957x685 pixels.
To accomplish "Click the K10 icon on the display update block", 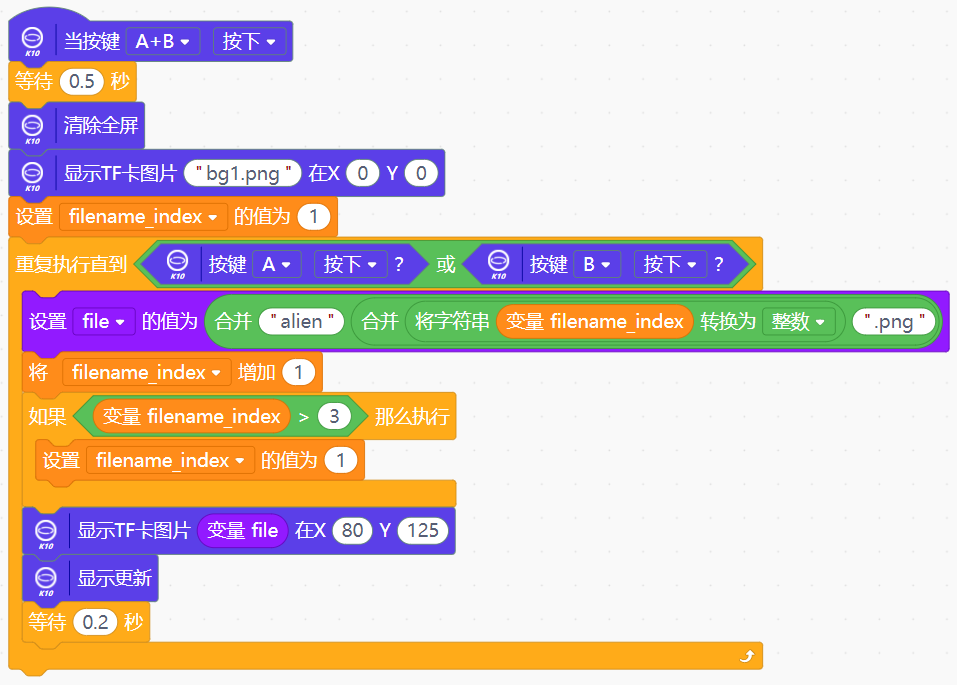I will pos(46,581).
